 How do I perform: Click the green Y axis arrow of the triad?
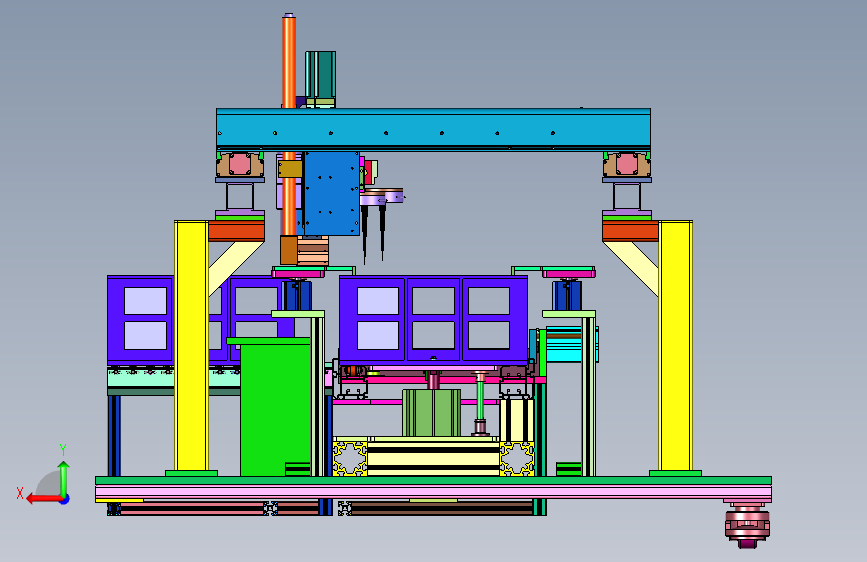pos(64,478)
